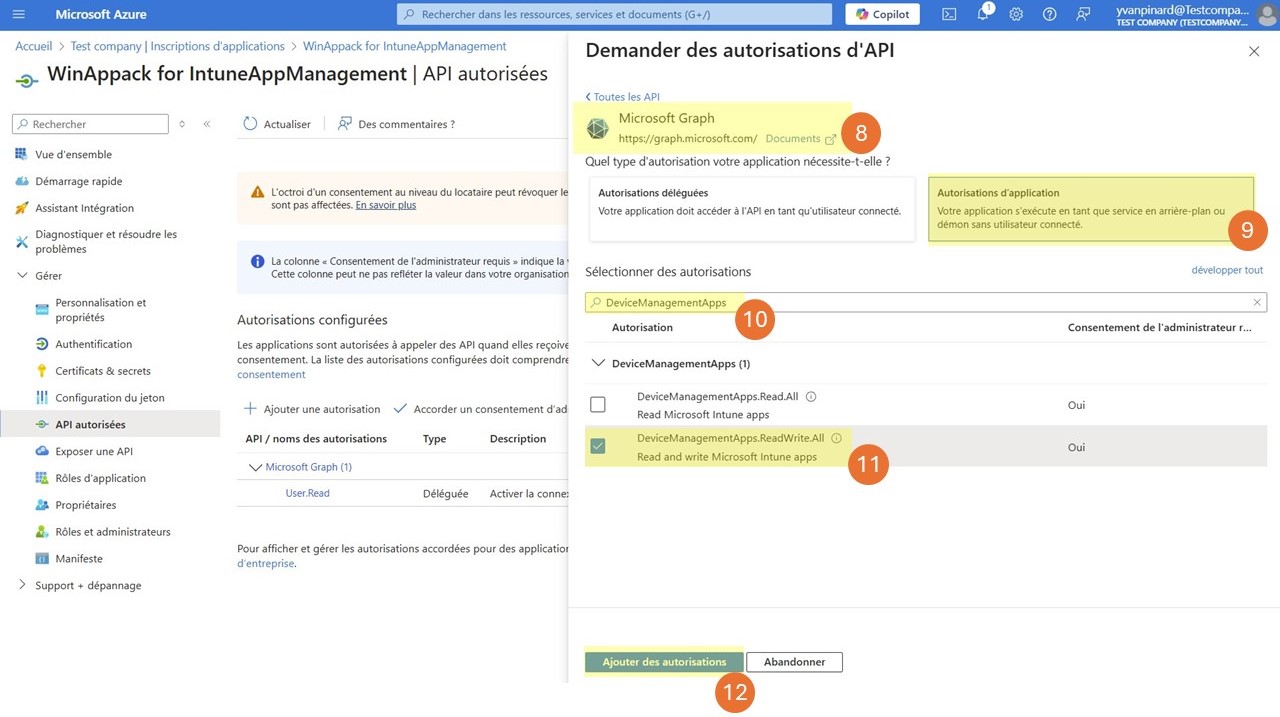Open the notifications bell
The image size is (1280, 717).
click(x=983, y=14)
